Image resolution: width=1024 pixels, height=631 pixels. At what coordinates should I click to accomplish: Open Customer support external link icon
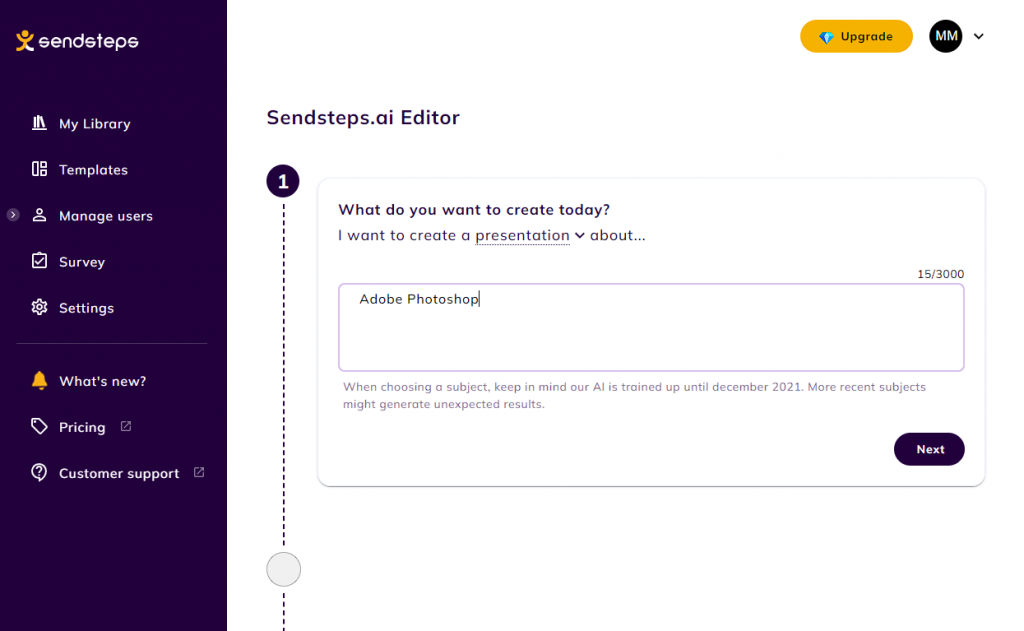[199, 472]
